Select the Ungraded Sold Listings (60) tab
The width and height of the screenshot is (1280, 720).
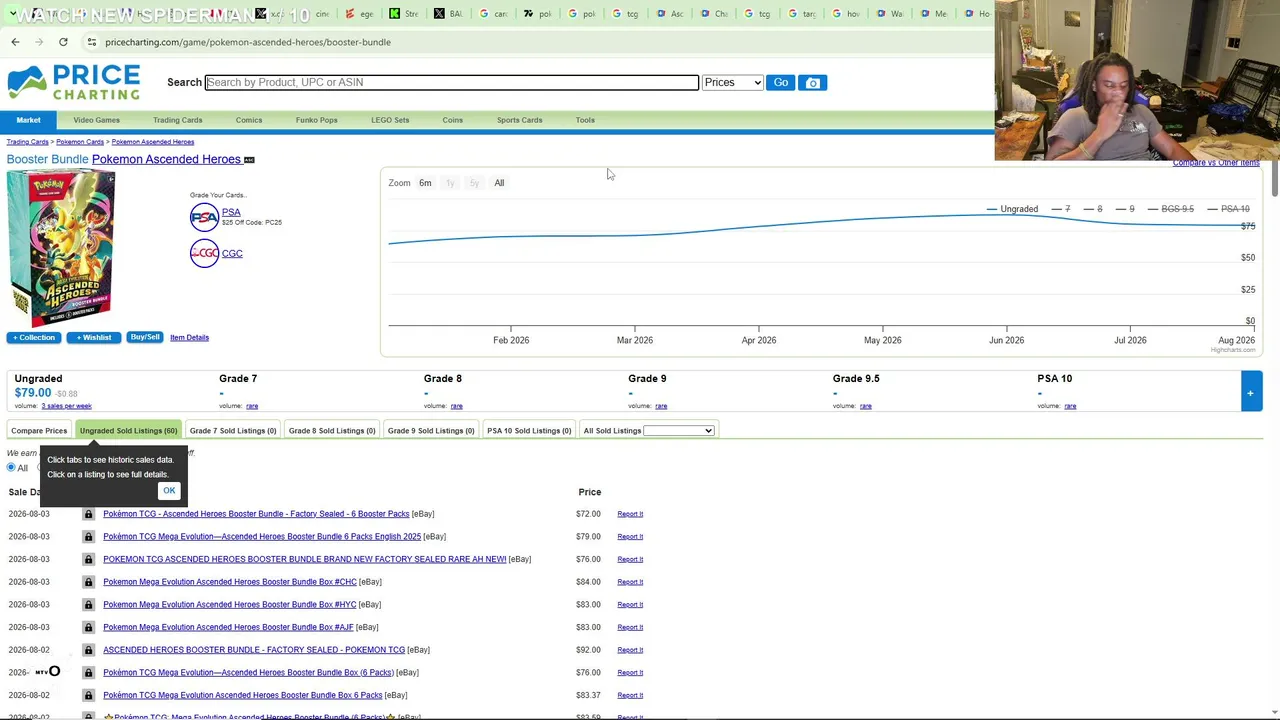click(128, 431)
